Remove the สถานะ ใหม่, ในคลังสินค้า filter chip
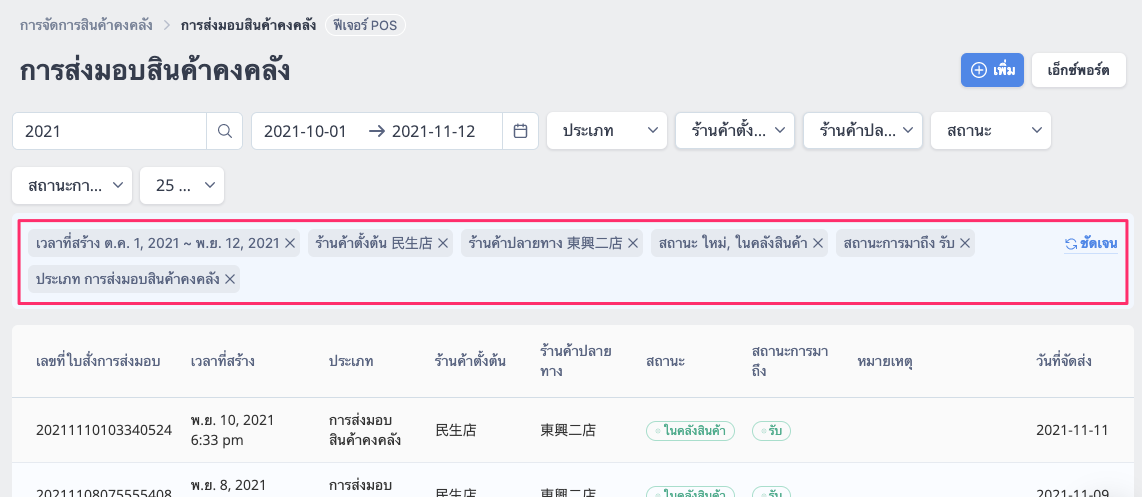This screenshot has height=497, width=1142. pyautogui.click(x=818, y=243)
